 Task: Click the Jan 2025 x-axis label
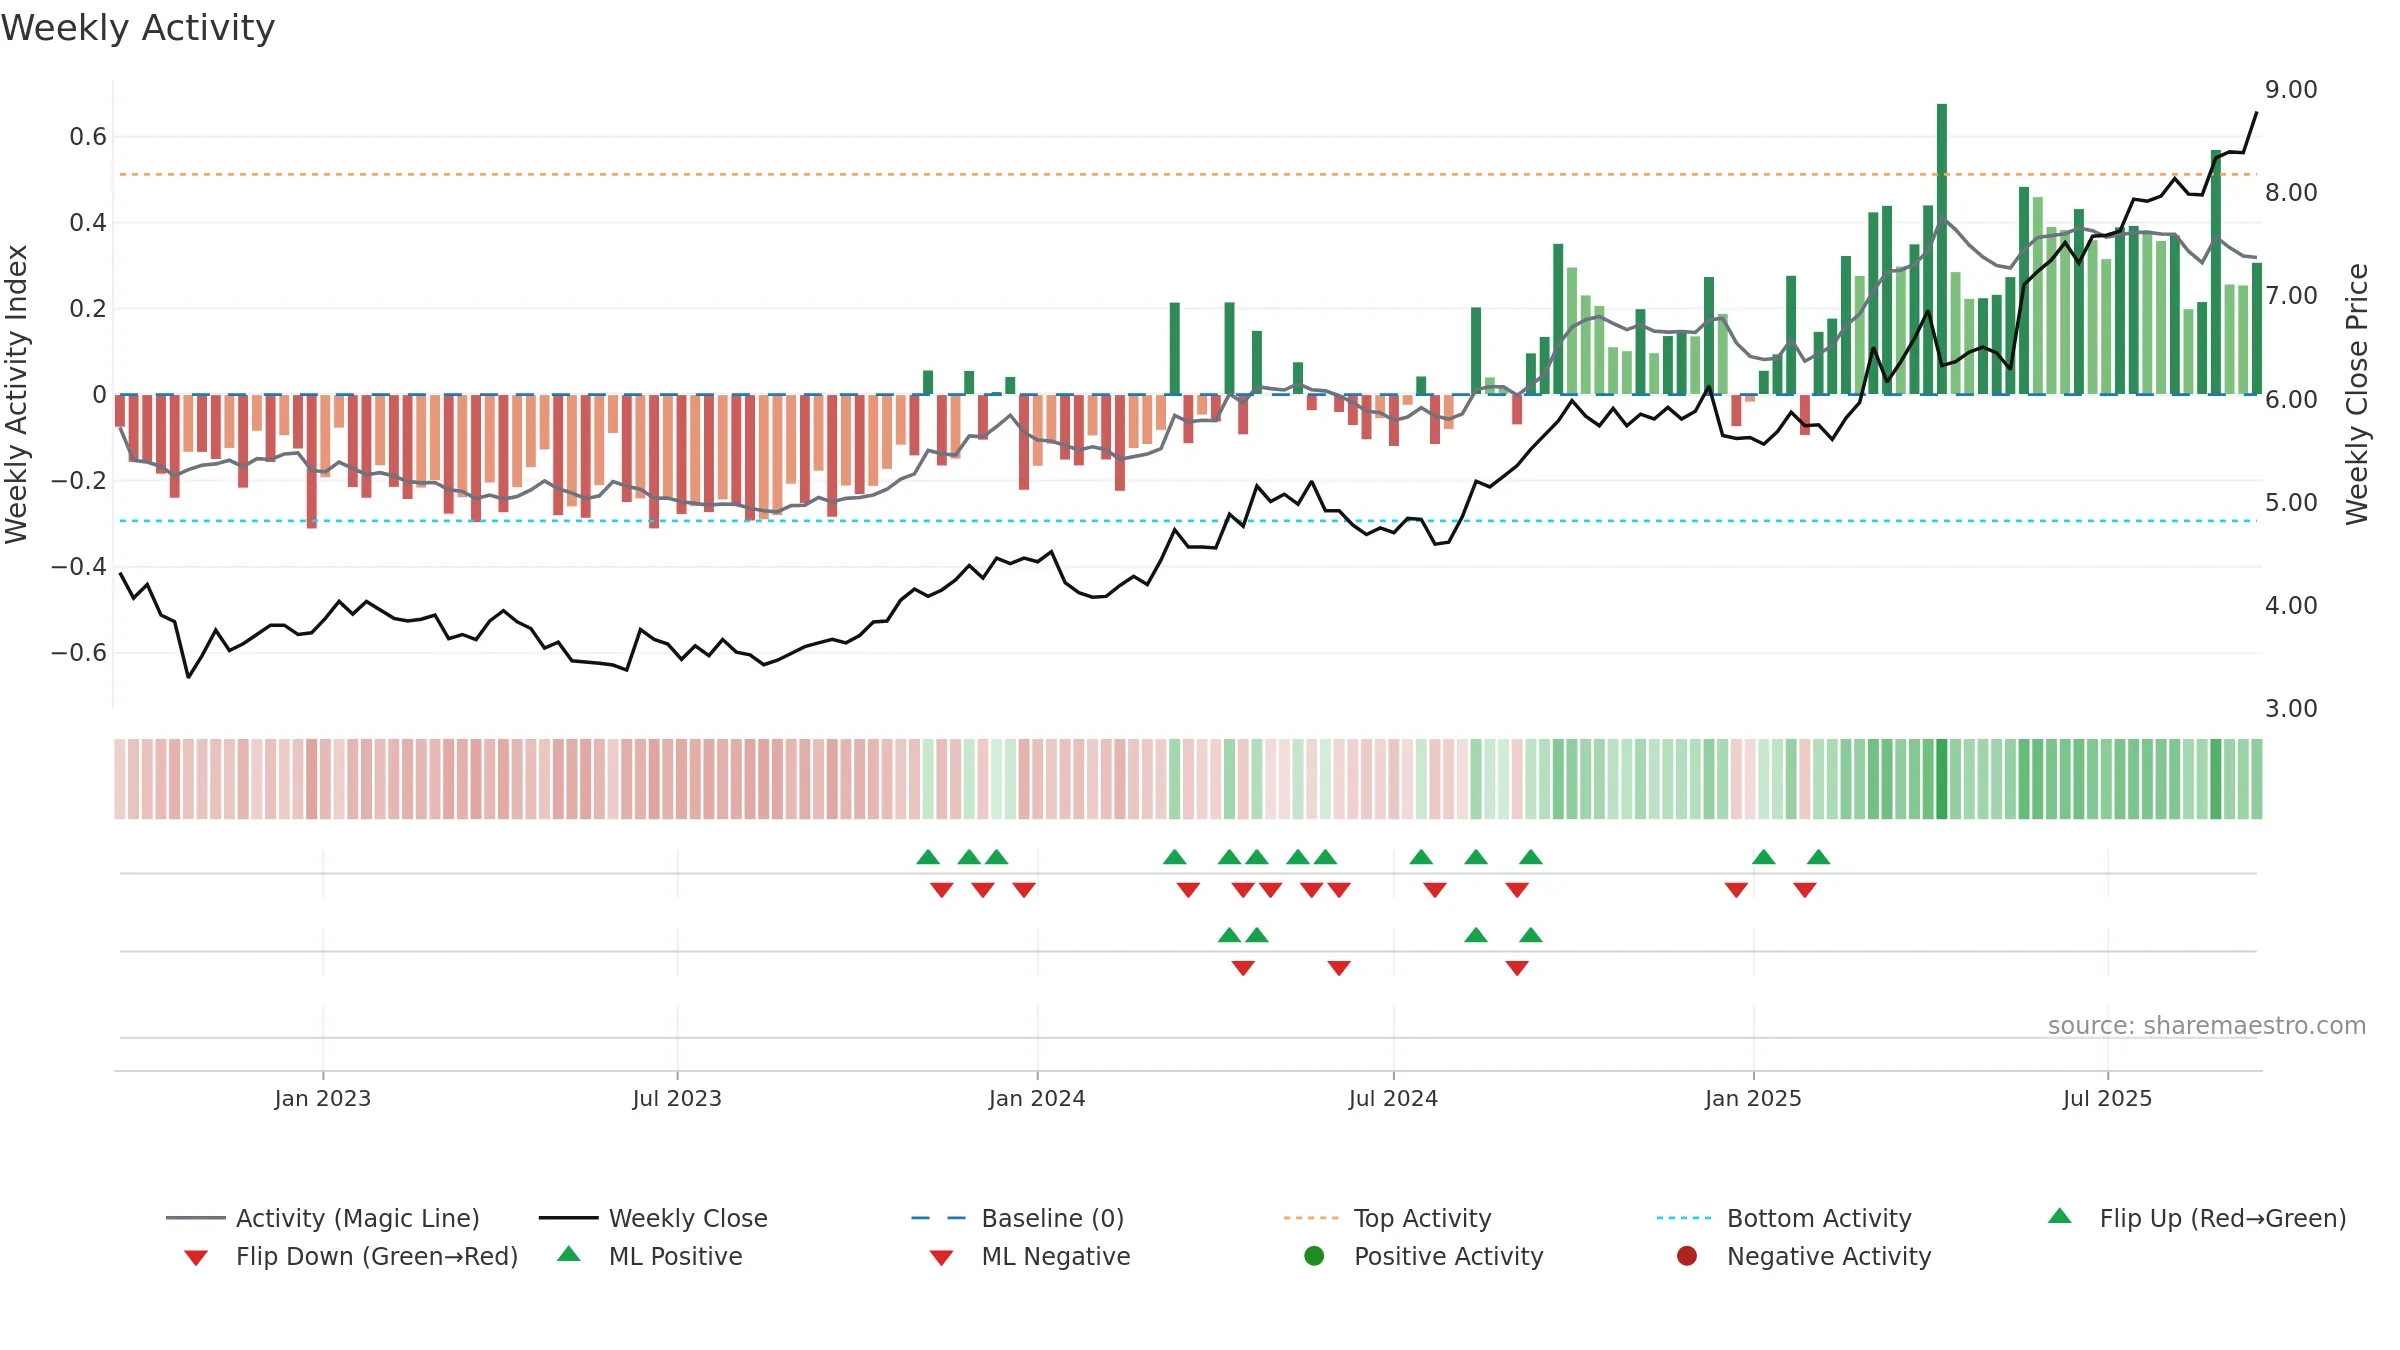[x=1753, y=1098]
